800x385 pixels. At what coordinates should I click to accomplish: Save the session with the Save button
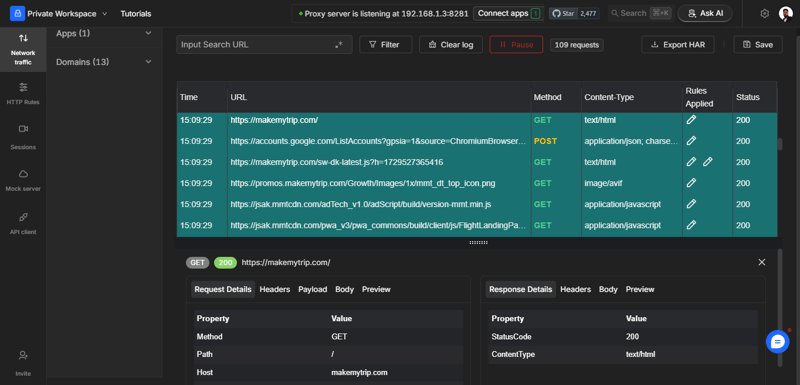pos(758,44)
